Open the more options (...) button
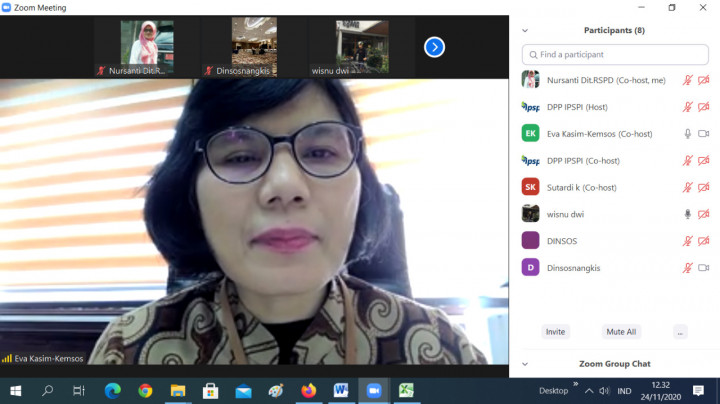Screen dimensions: 720x404 tap(680, 332)
